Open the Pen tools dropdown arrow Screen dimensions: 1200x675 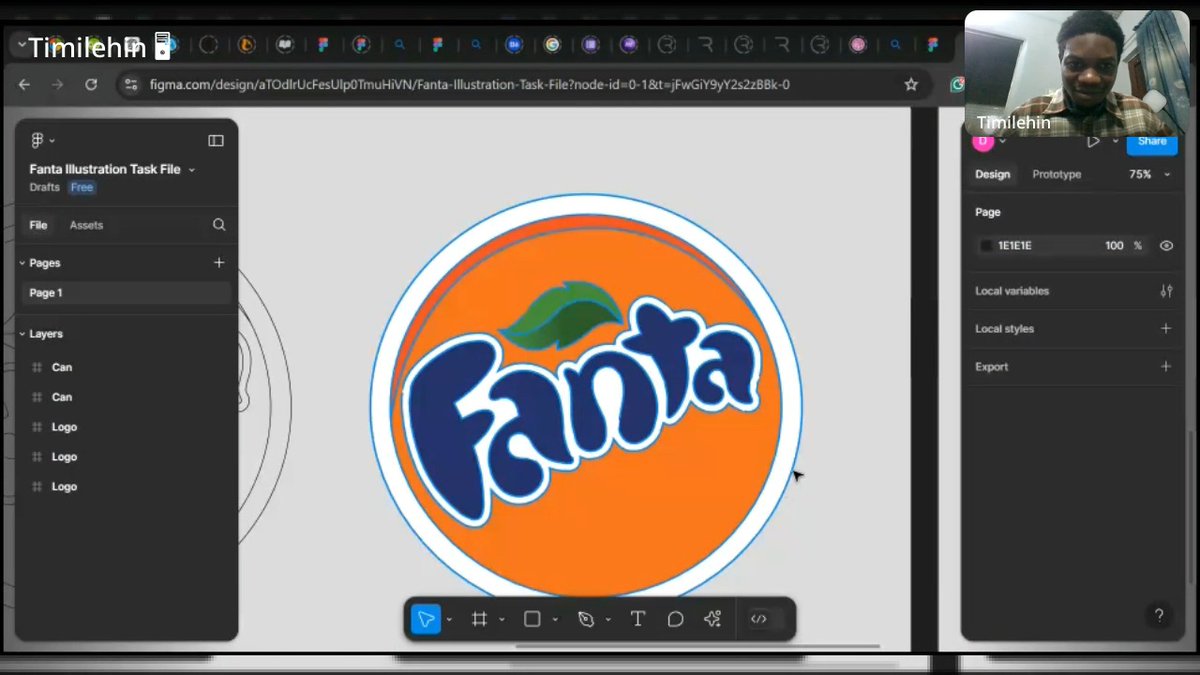[x=608, y=620]
